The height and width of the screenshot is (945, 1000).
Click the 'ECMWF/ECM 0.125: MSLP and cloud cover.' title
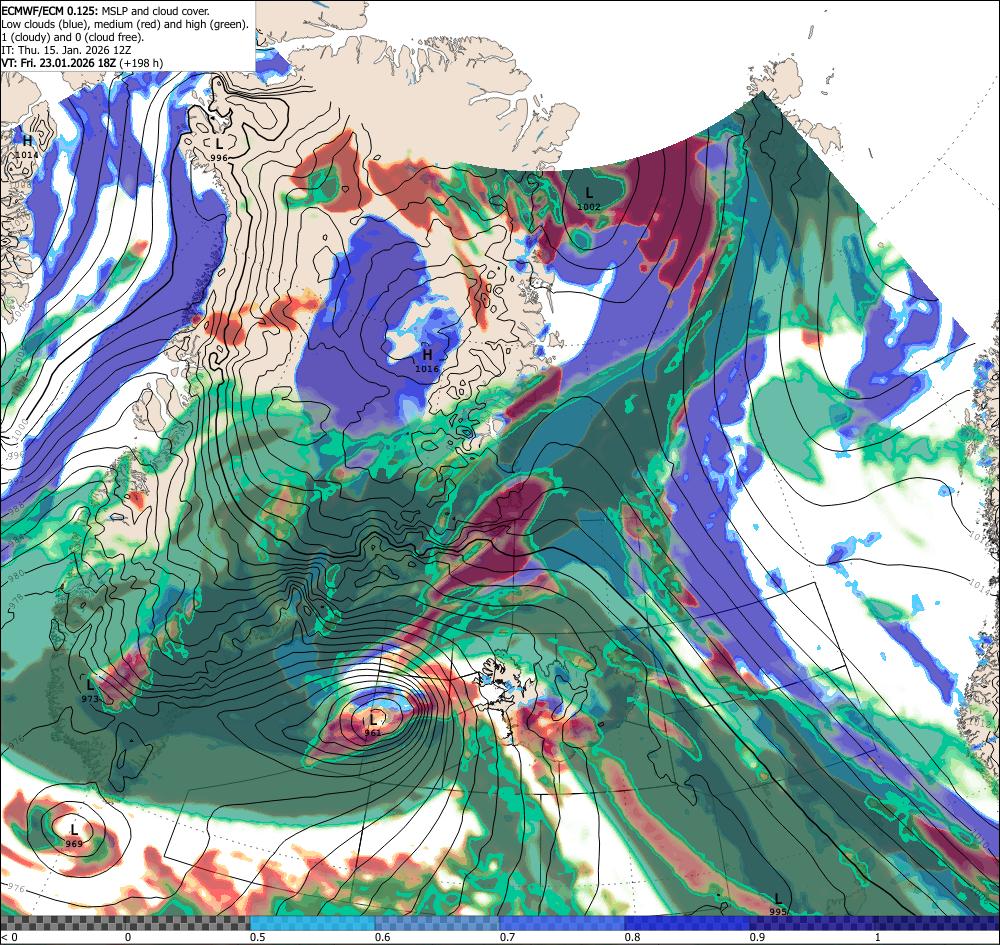pyautogui.click(x=105, y=11)
